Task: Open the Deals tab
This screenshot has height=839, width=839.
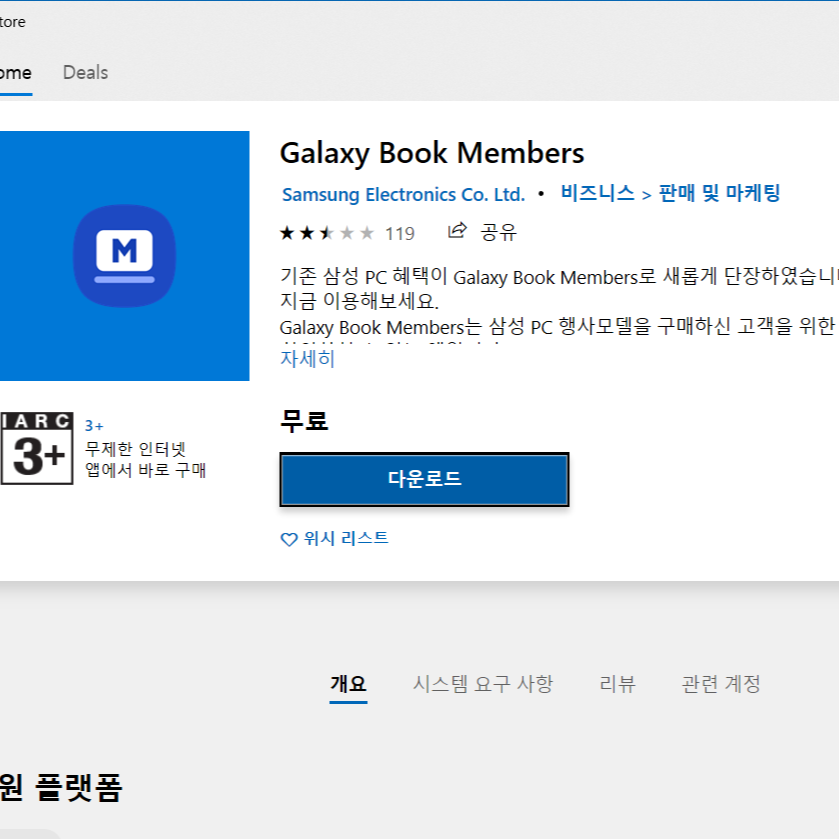Action: click(x=86, y=72)
